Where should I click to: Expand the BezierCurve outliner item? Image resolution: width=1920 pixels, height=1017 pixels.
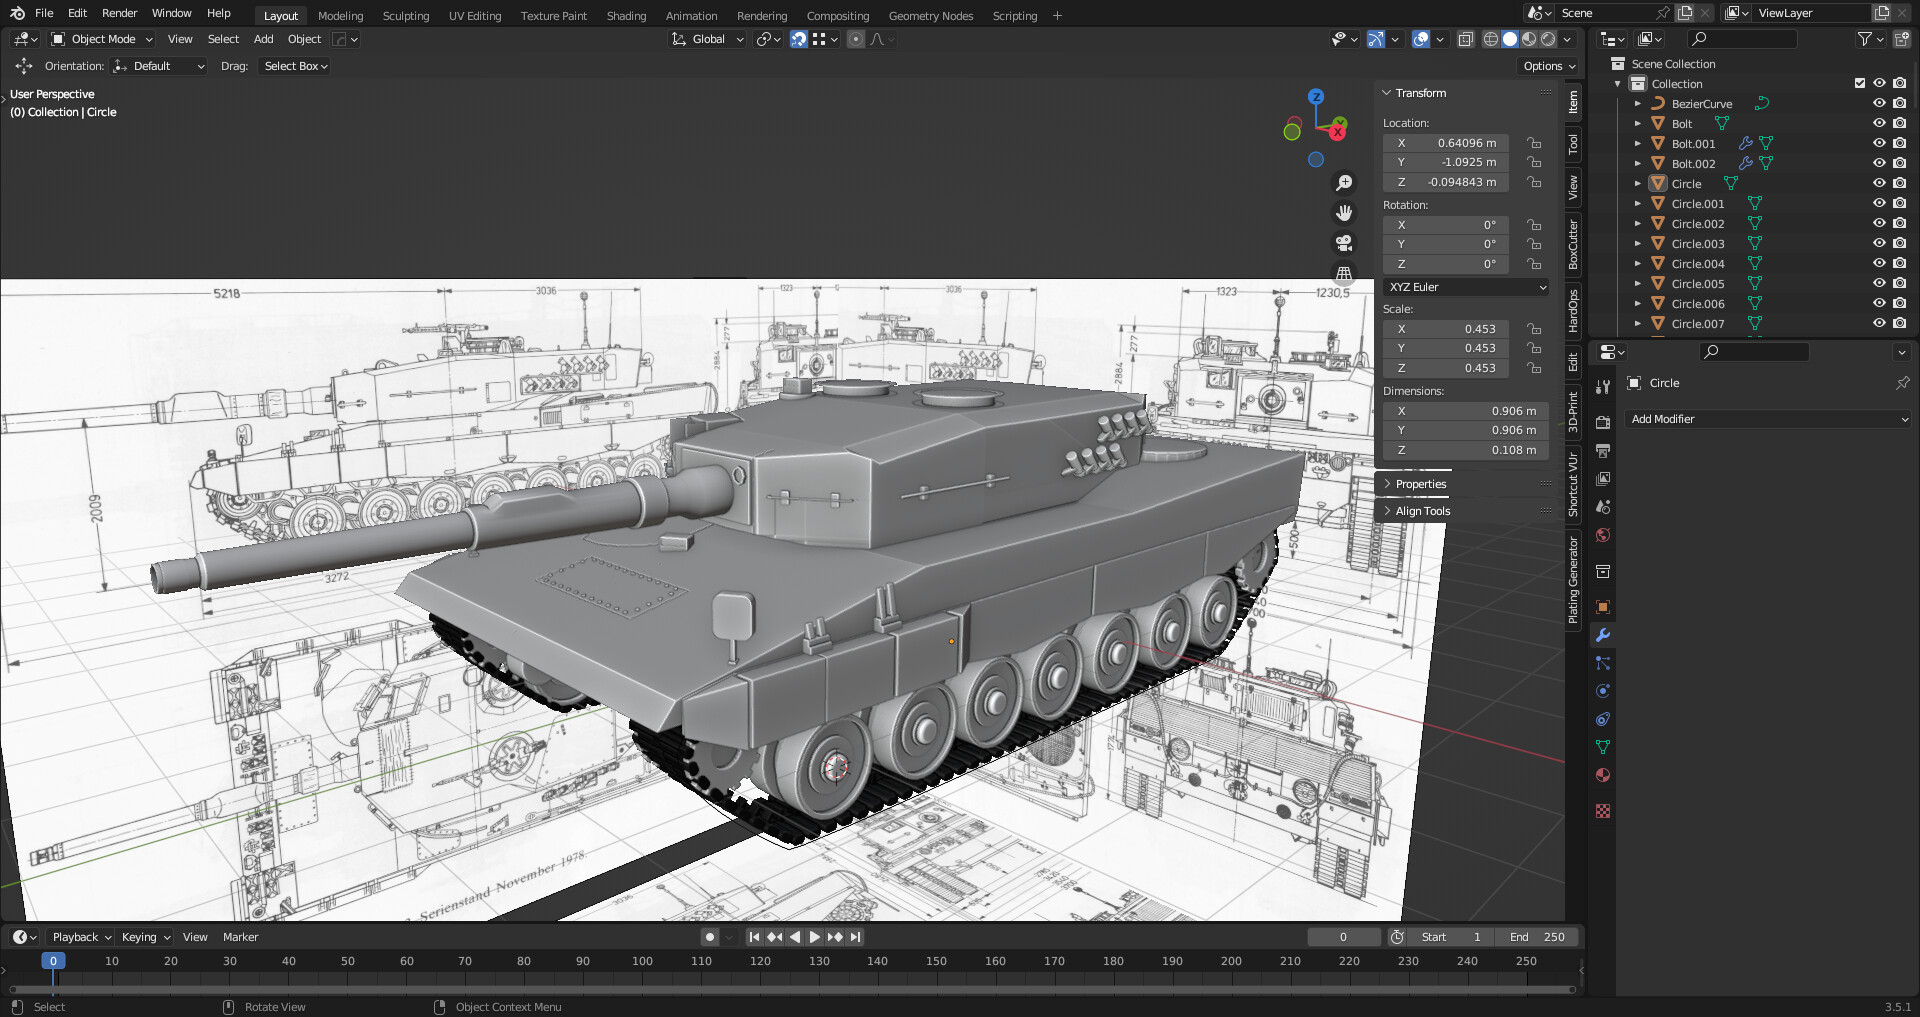1637,103
